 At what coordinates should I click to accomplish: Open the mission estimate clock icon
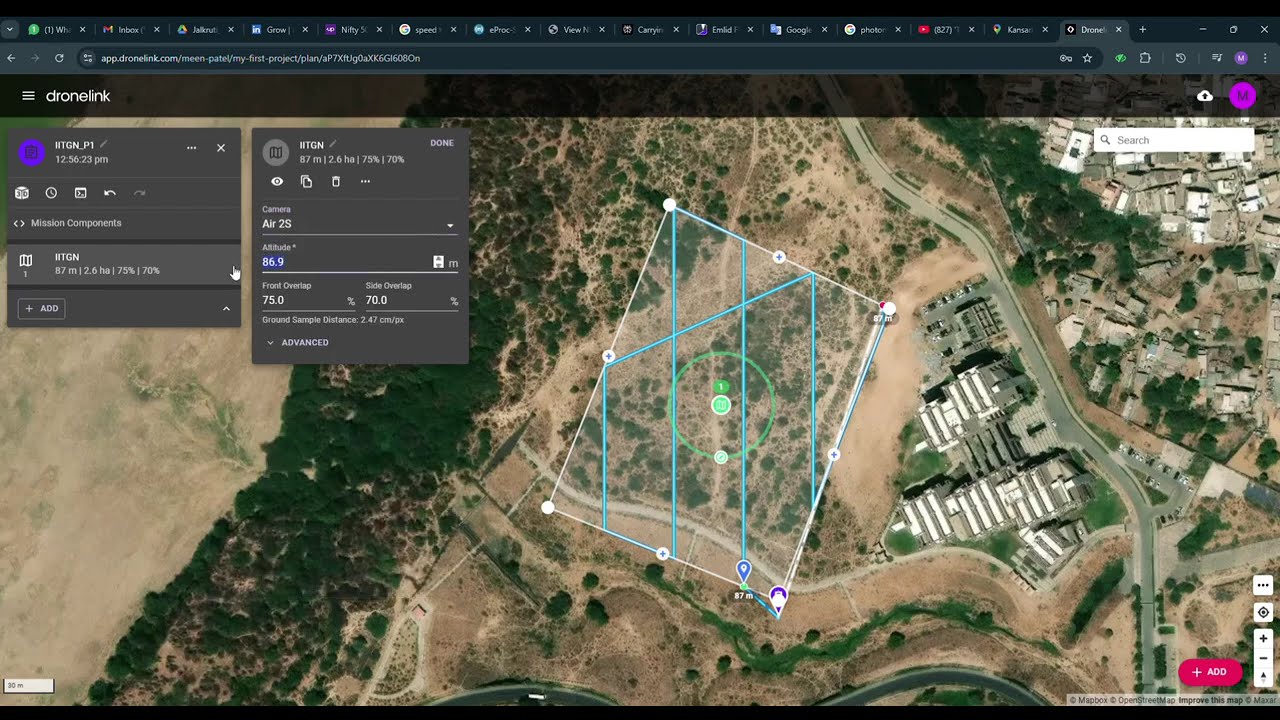(51, 193)
